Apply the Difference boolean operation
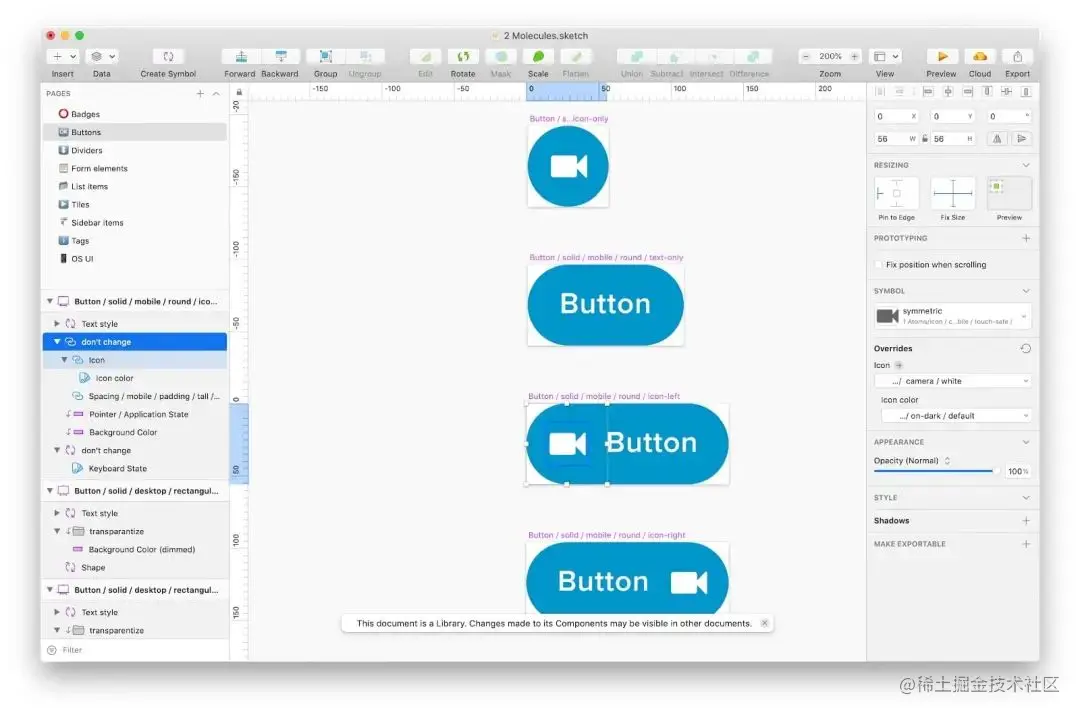 pyautogui.click(x=752, y=56)
